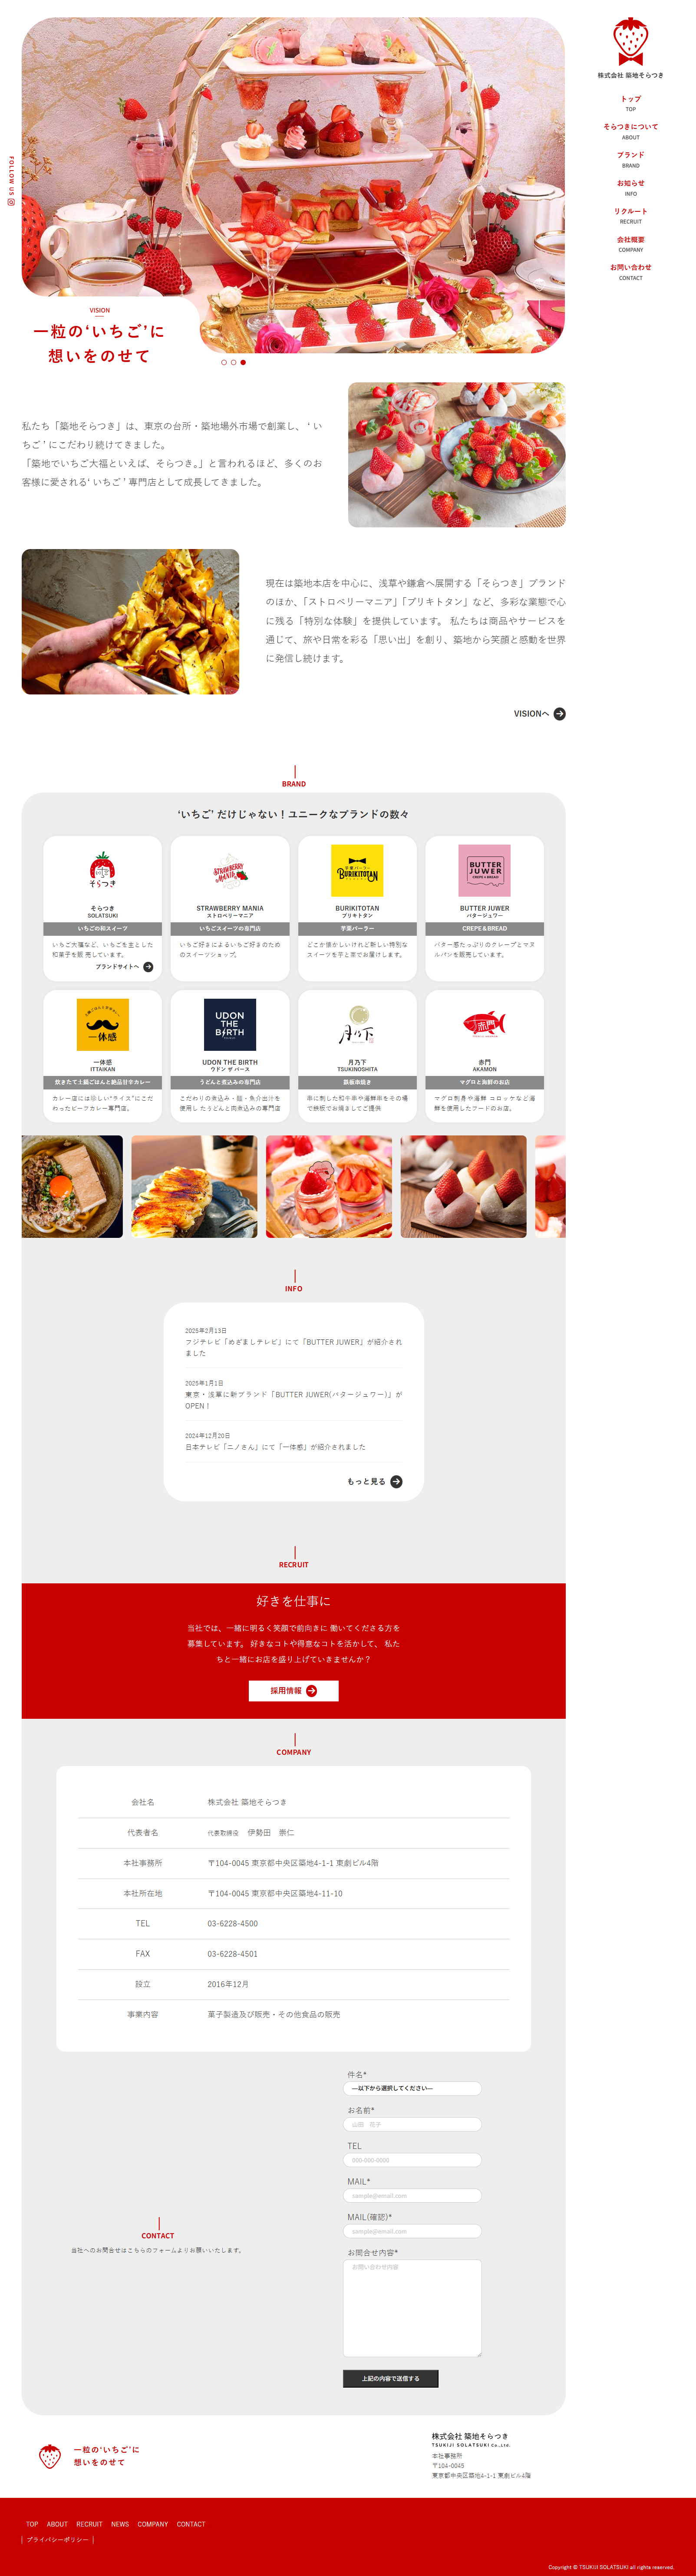Select the second hero slider dot
The height and width of the screenshot is (2576, 696).
coord(233,362)
